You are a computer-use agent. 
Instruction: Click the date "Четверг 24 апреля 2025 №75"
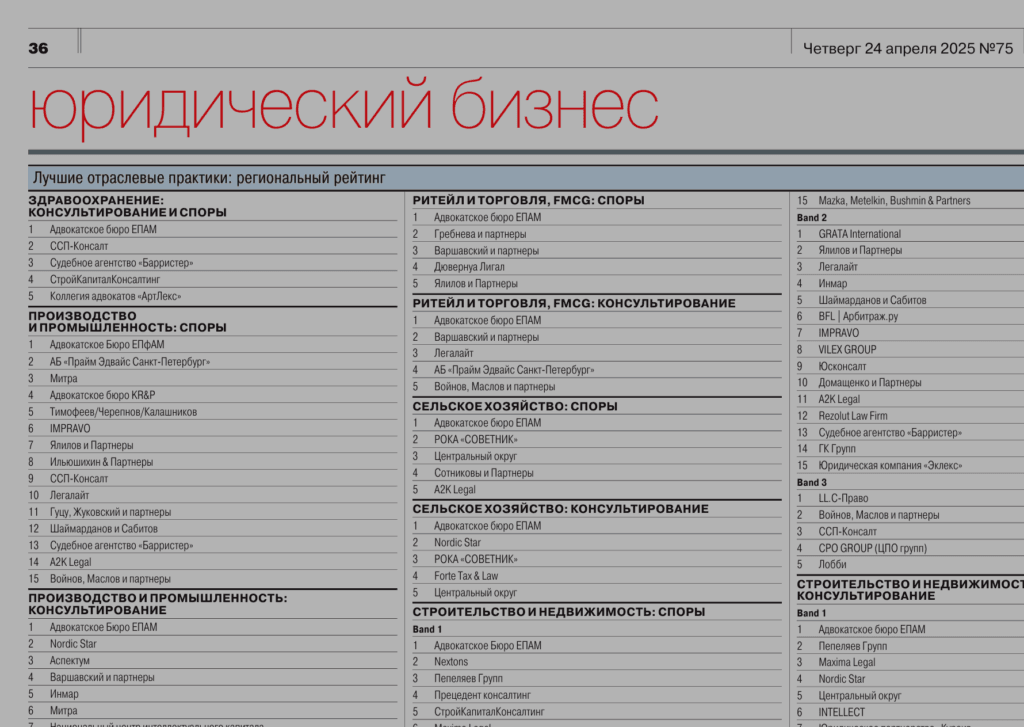(x=908, y=48)
